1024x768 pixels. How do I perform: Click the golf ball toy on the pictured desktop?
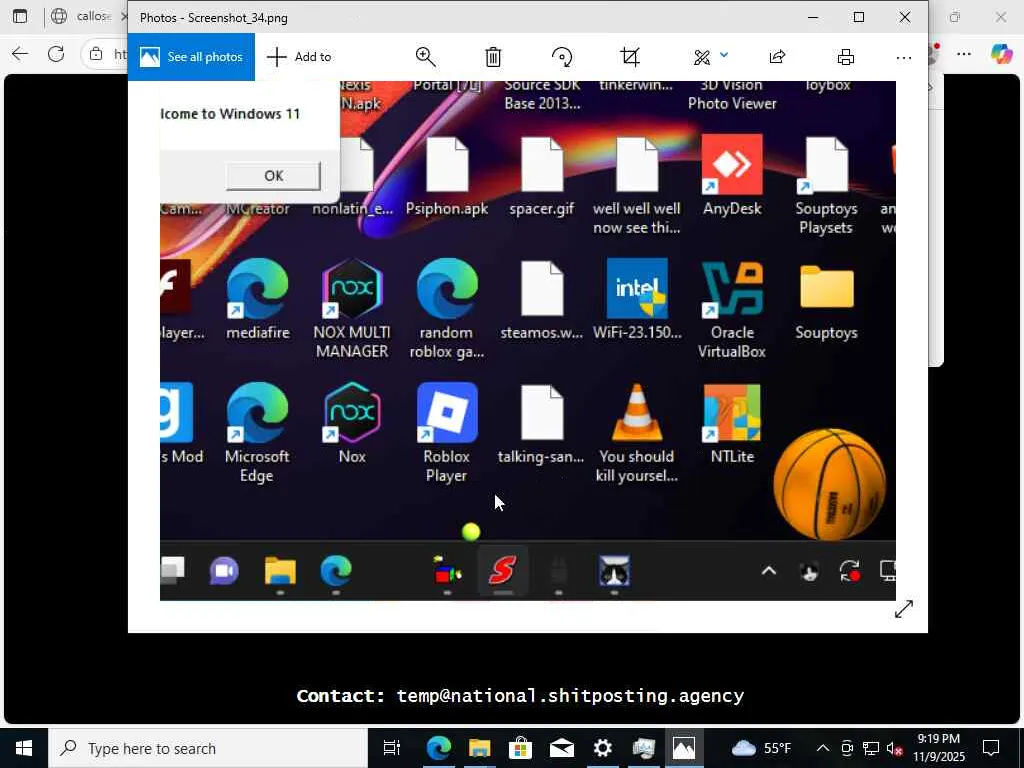click(x=471, y=532)
